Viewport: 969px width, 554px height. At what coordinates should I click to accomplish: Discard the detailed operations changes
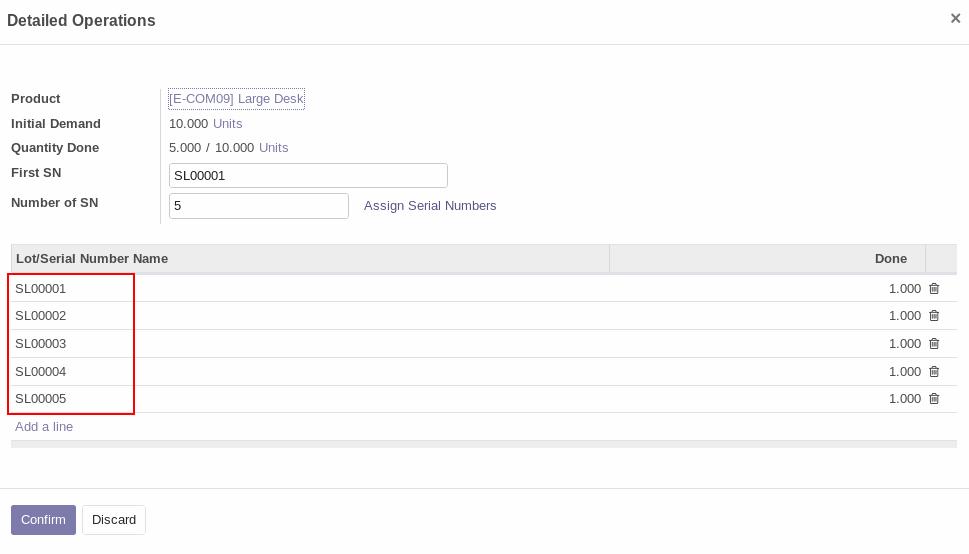pyautogui.click(x=114, y=520)
